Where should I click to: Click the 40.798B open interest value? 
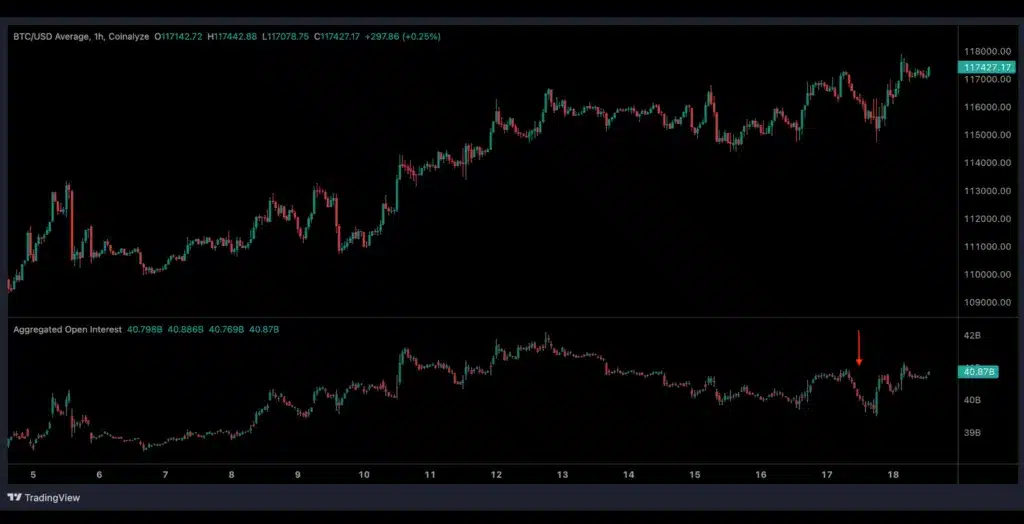(x=144, y=330)
